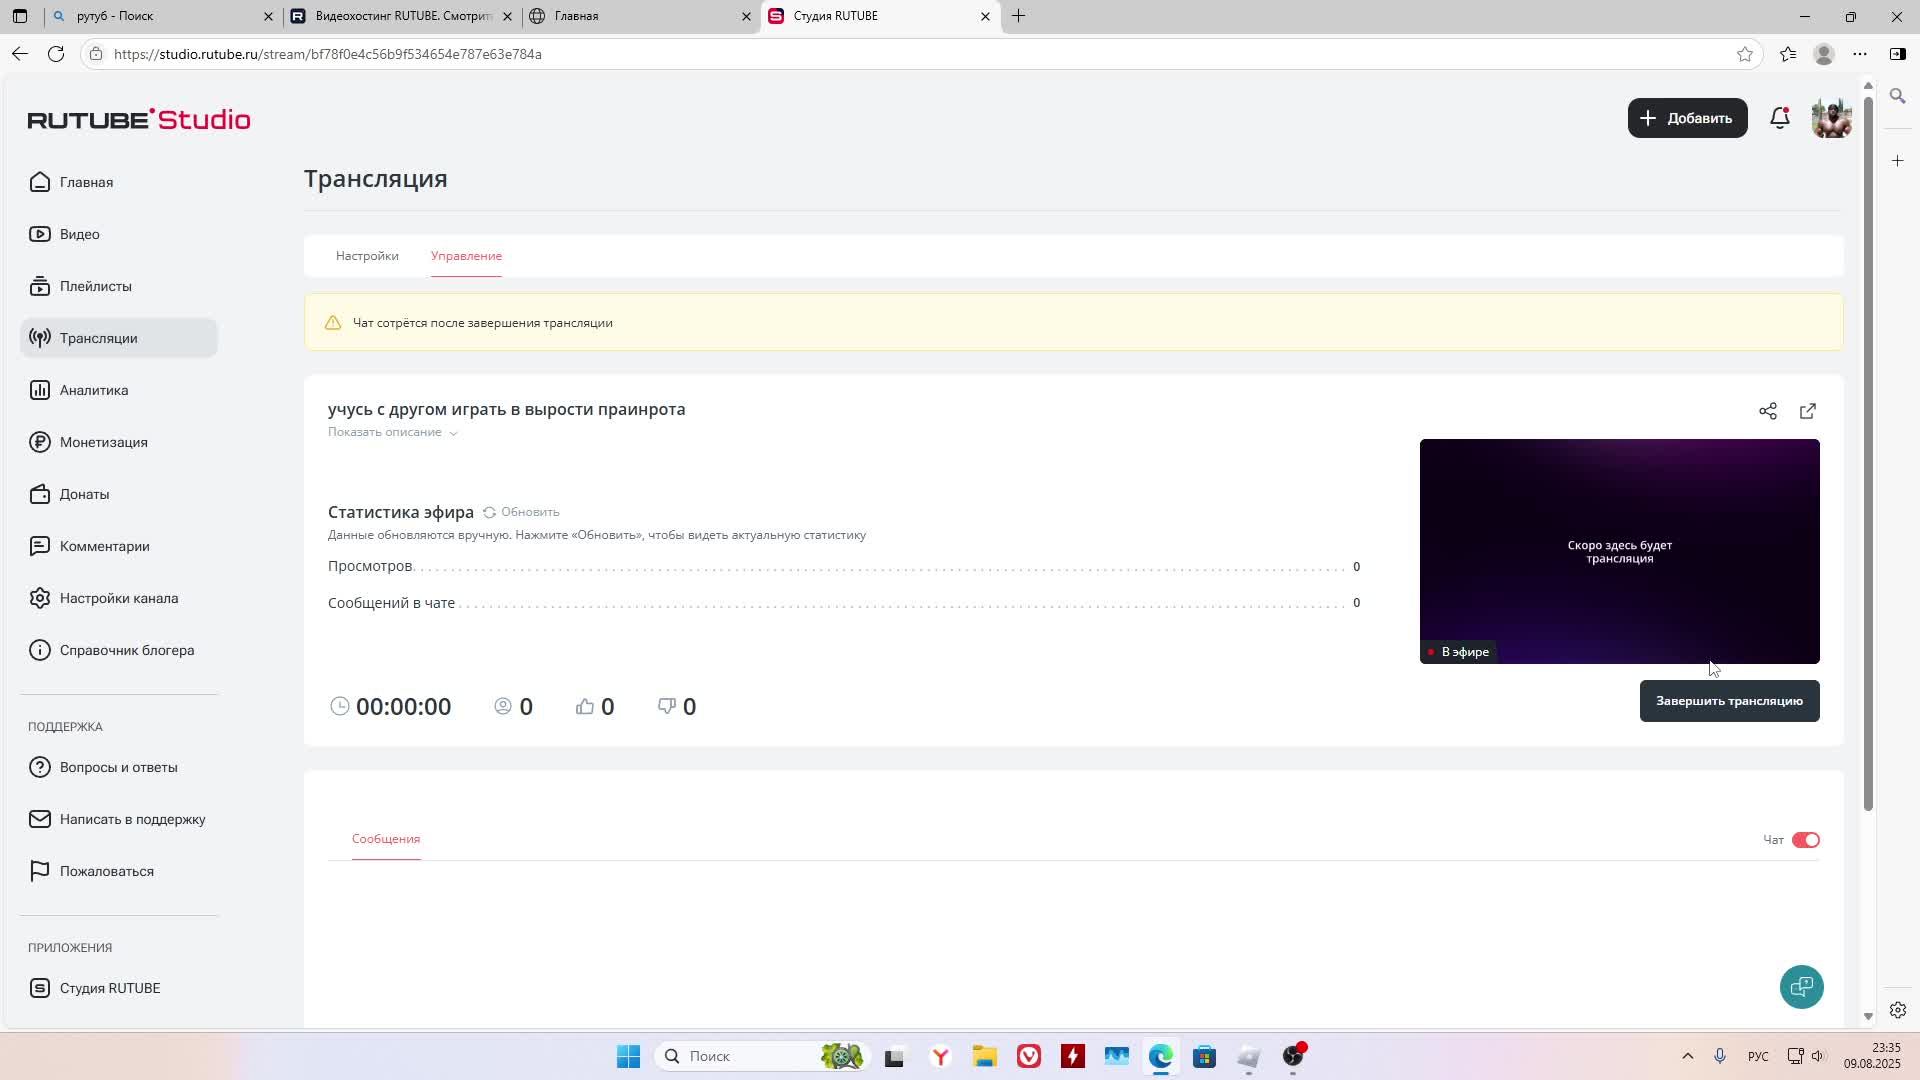The image size is (1920, 1080).
Task: Open the support chat bubble icon
Action: pos(1801,987)
